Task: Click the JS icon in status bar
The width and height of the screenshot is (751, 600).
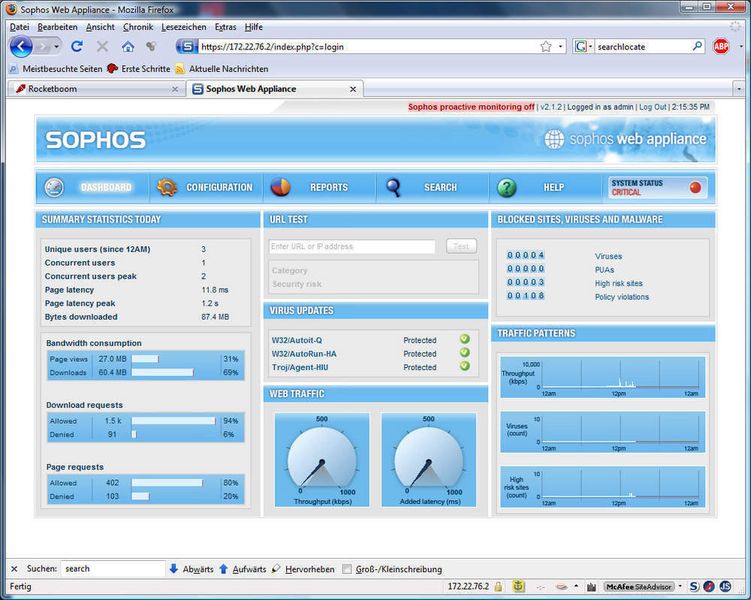Action: [x=725, y=587]
